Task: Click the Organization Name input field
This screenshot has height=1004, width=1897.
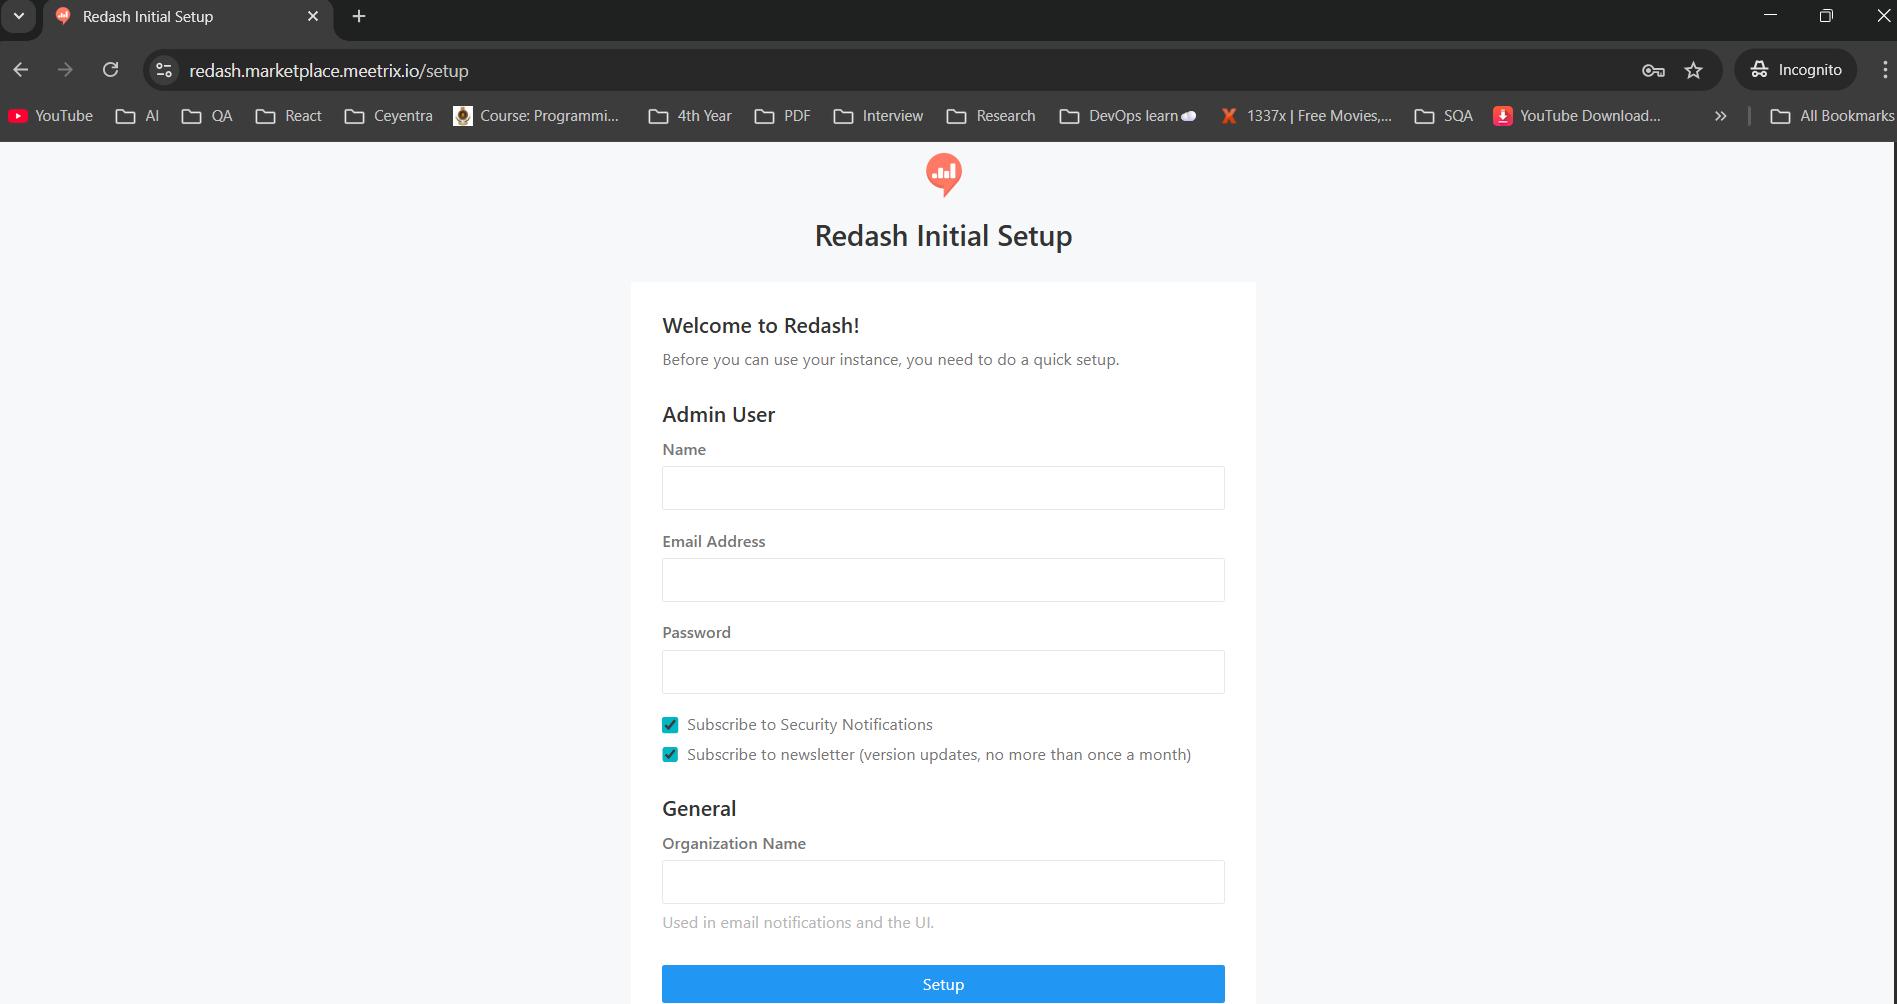Action: coord(942,881)
